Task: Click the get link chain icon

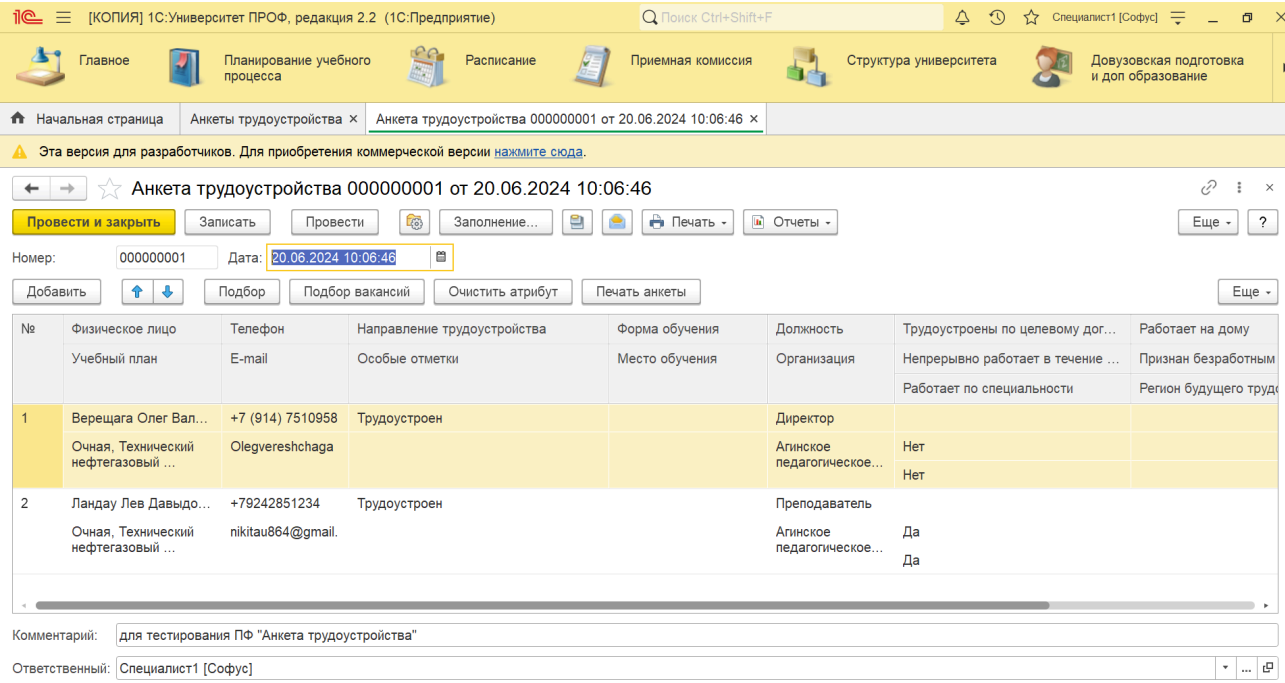Action: click(1209, 188)
